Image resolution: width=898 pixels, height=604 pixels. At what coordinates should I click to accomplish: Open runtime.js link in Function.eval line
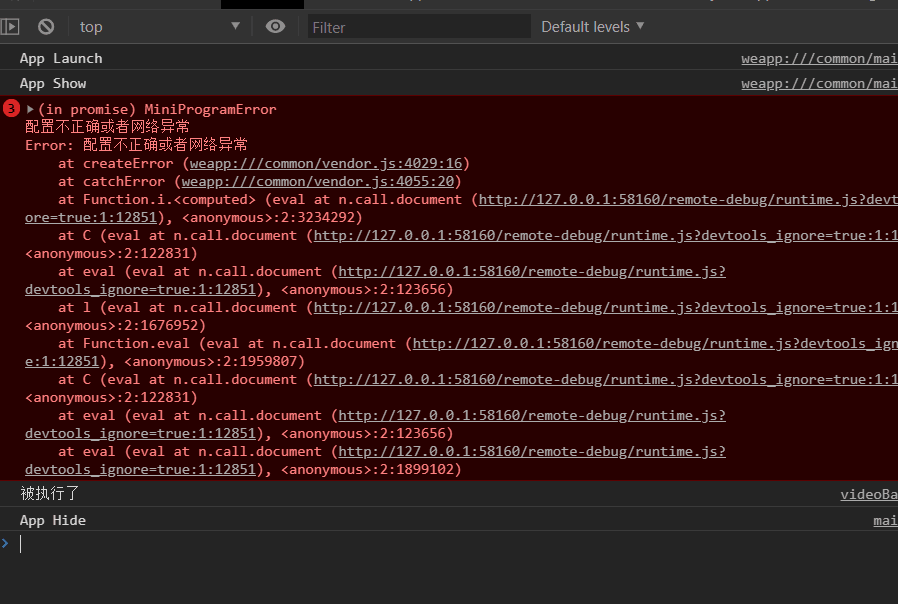[655, 344]
